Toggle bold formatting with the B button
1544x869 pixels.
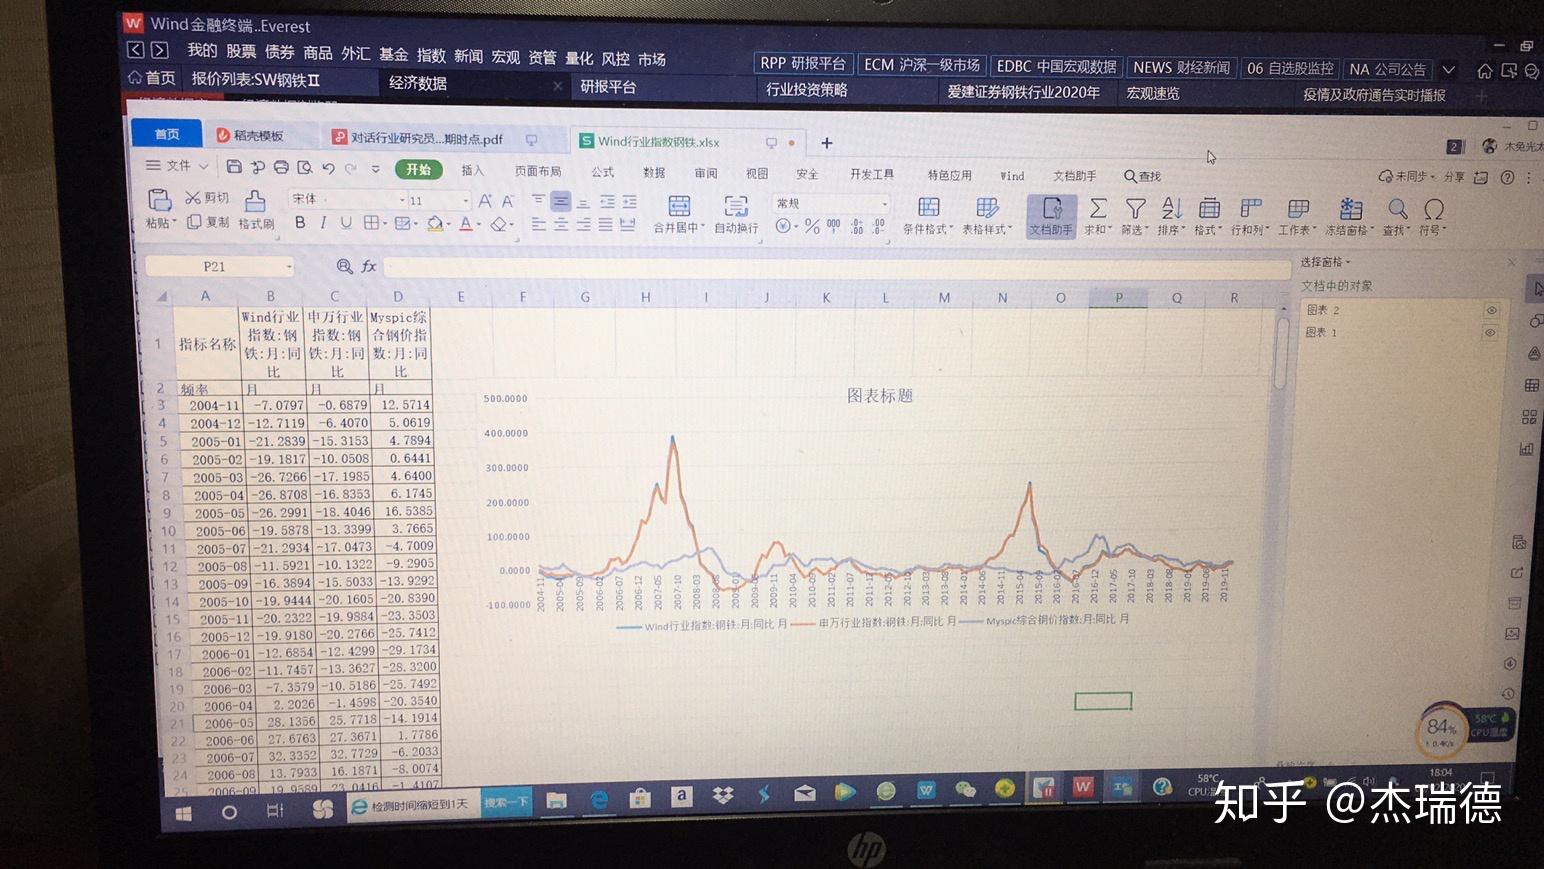300,223
